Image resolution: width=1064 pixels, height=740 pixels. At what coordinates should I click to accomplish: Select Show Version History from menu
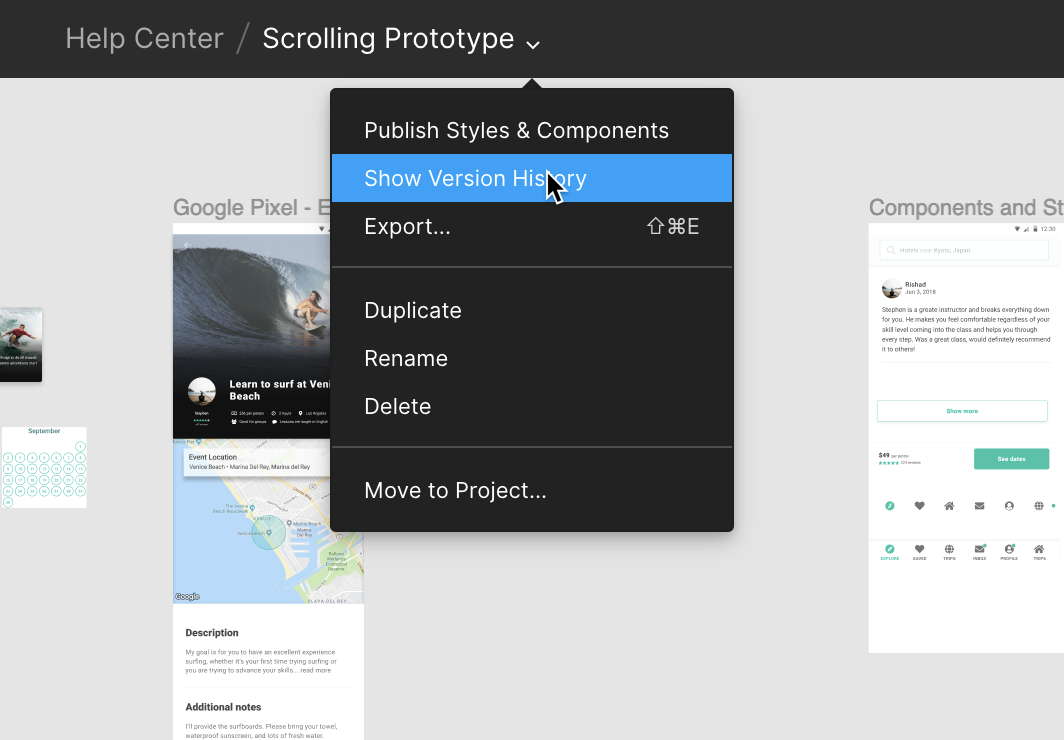(x=475, y=179)
